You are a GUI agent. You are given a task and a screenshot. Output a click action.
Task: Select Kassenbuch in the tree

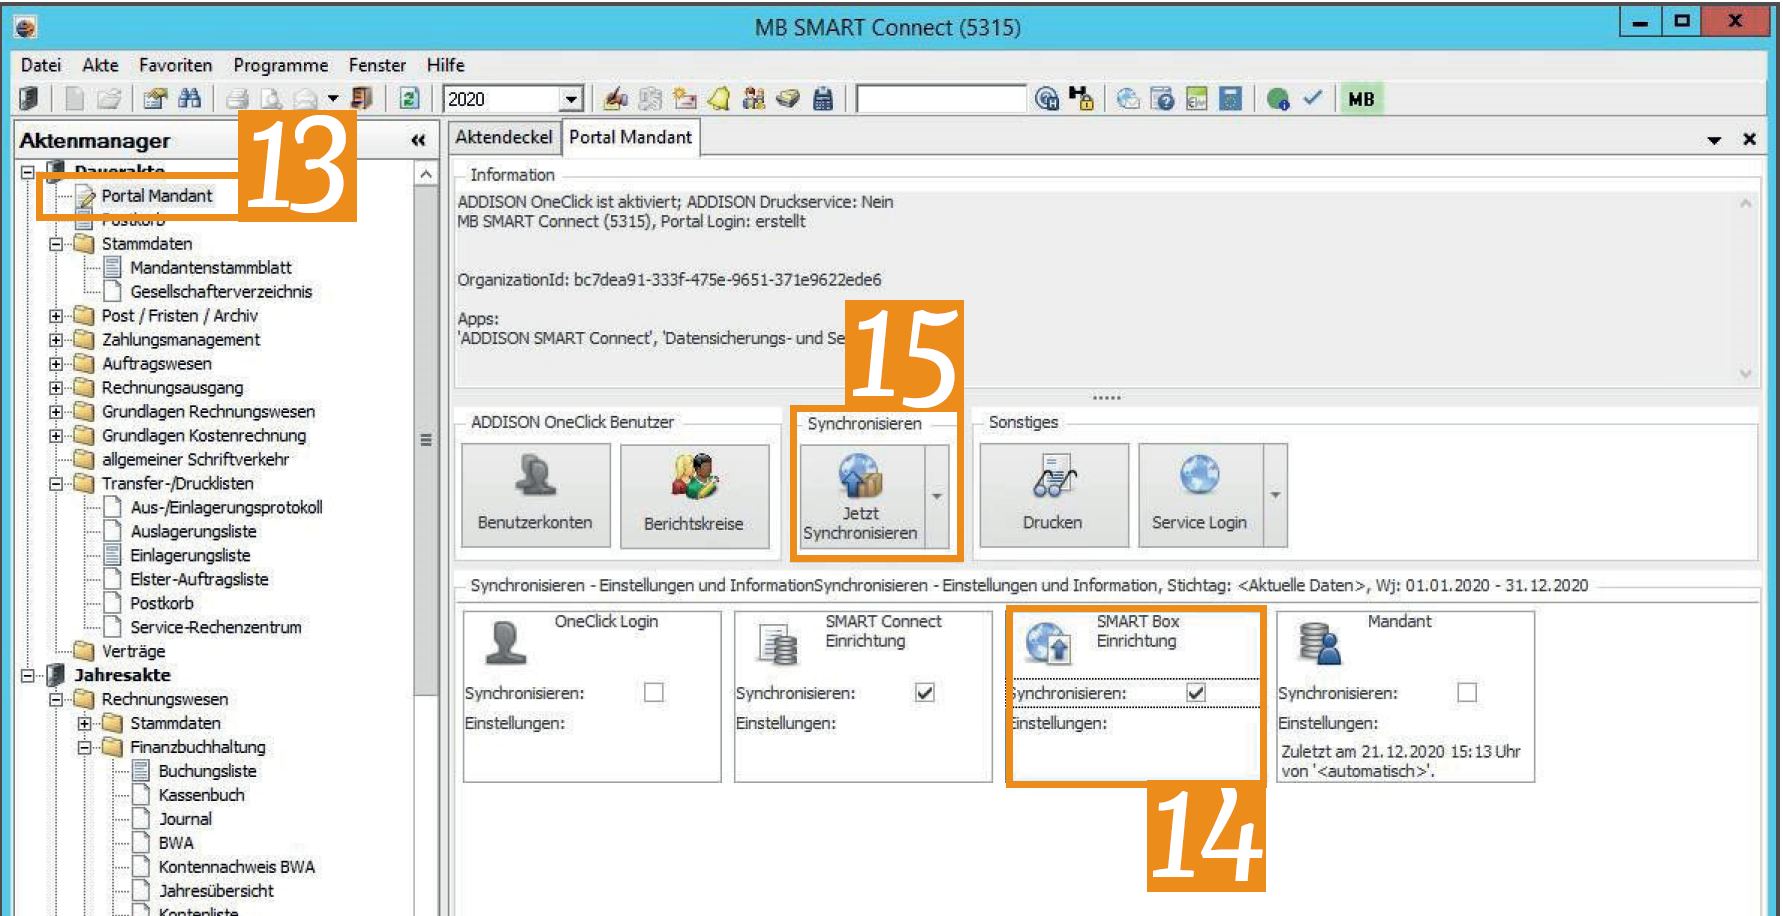coord(201,795)
